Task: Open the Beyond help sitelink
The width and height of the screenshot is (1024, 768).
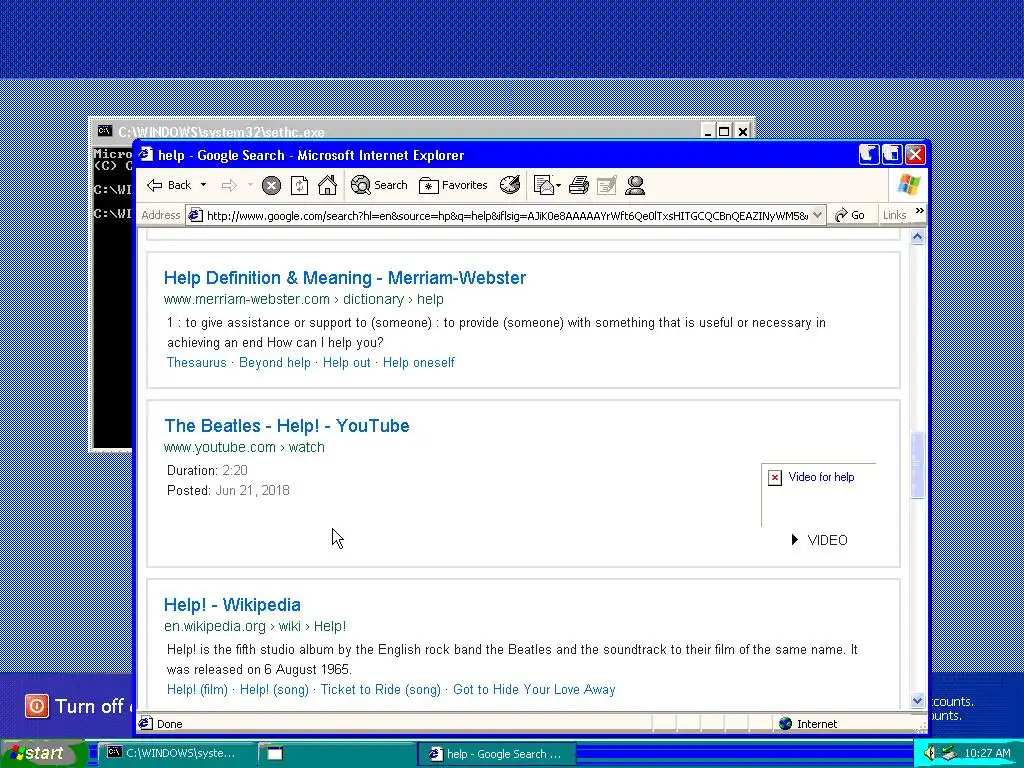Action: pyautogui.click(x=274, y=362)
